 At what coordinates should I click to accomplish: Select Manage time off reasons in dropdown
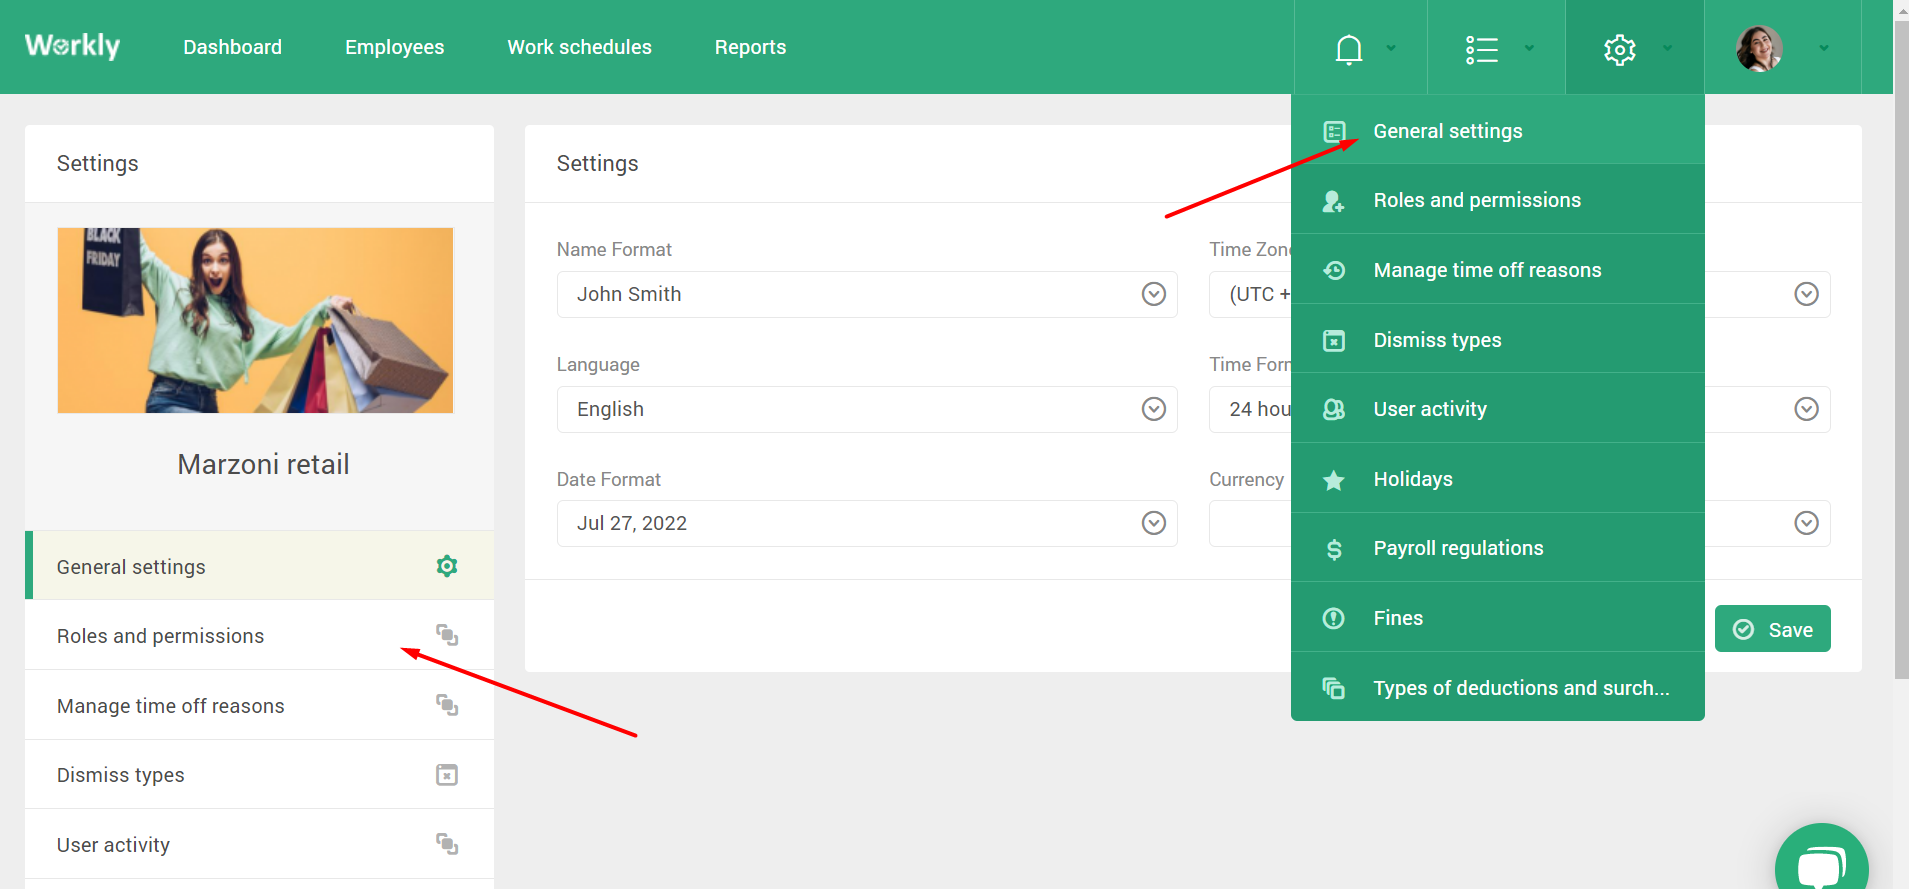(1498, 270)
